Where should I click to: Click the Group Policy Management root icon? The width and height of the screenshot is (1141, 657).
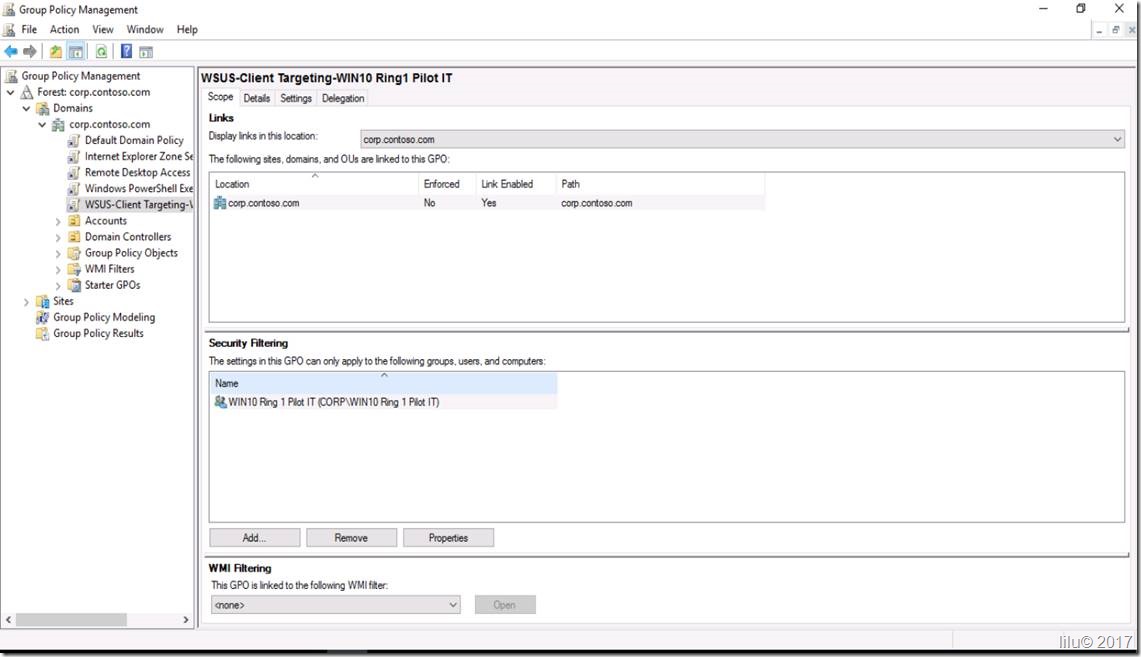pyautogui.click(x=11, y=76)
